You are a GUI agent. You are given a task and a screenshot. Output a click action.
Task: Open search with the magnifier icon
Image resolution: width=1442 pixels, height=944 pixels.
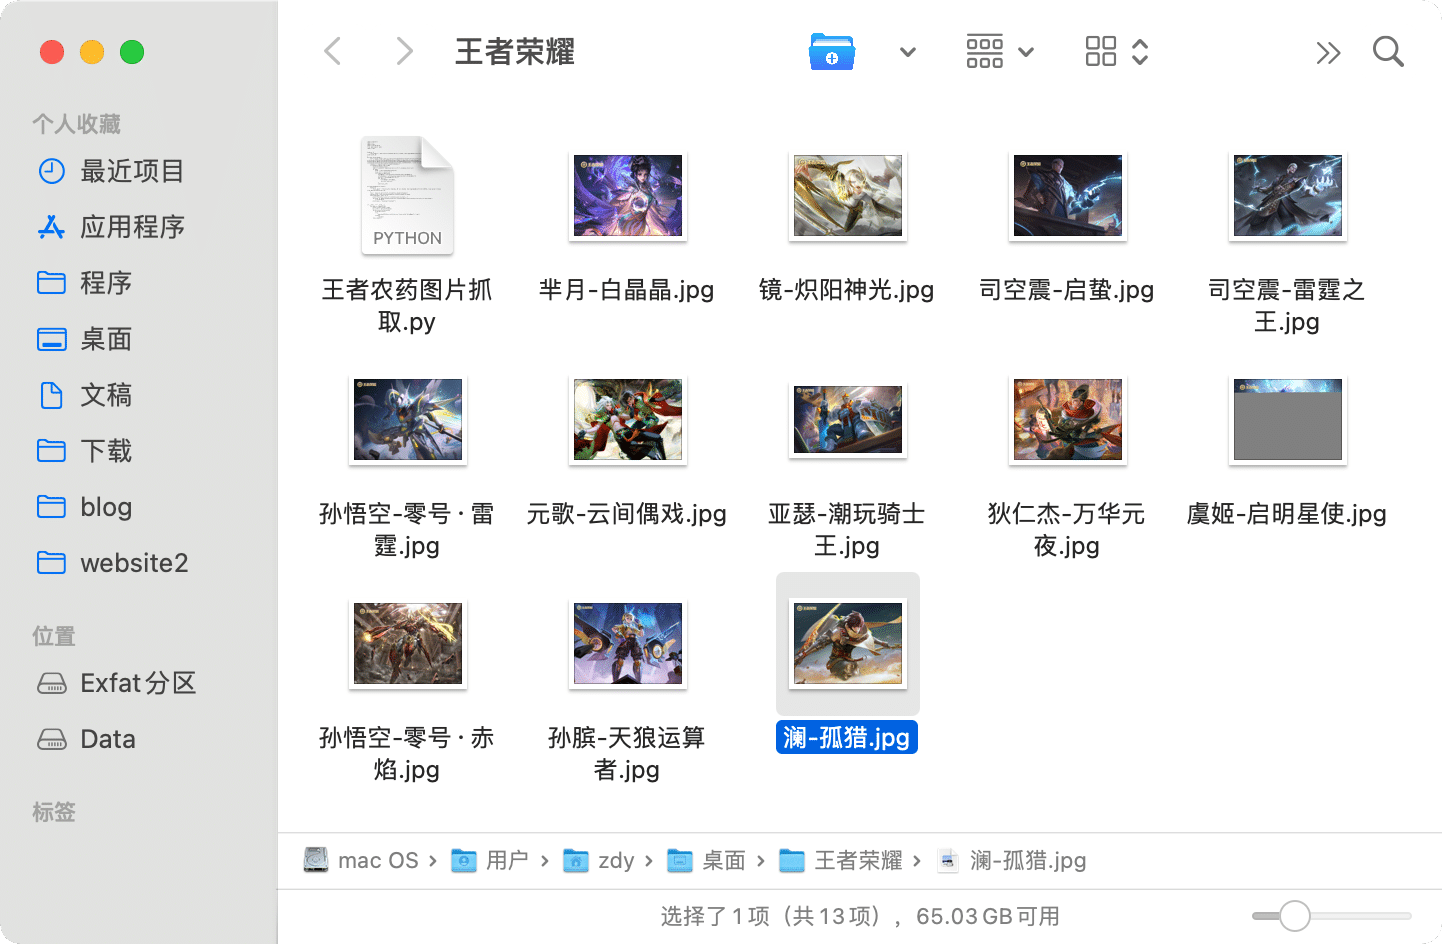(1388, 51)
